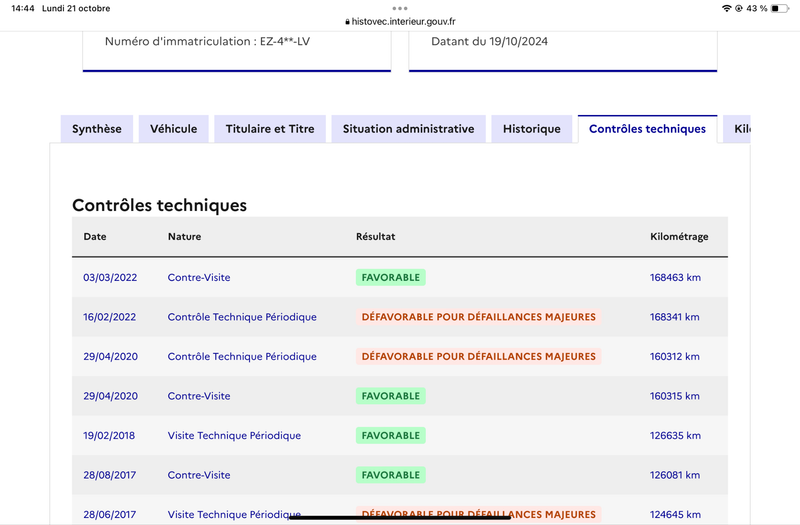Click FAVORABLE badge in the 28/08/2017 row

pos(391,475)
